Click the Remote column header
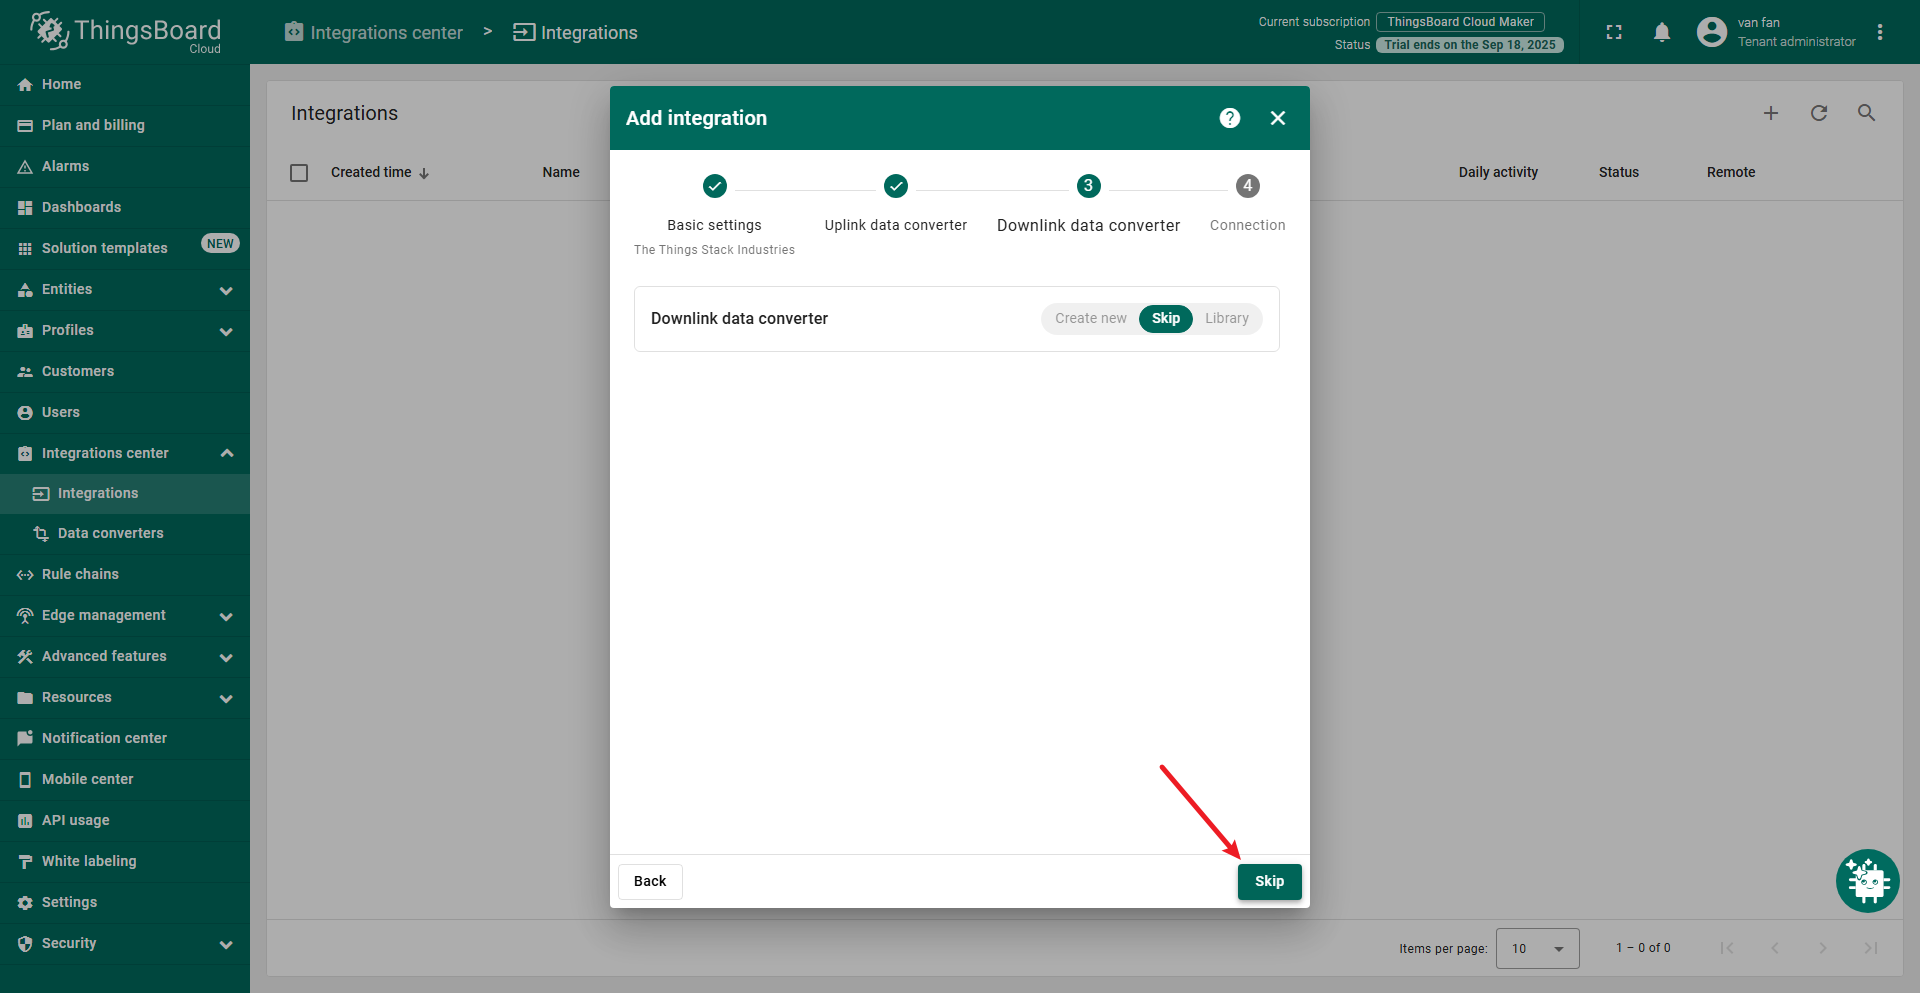Viewport: 1920px width, 993px height. (x=1731, y=172)
